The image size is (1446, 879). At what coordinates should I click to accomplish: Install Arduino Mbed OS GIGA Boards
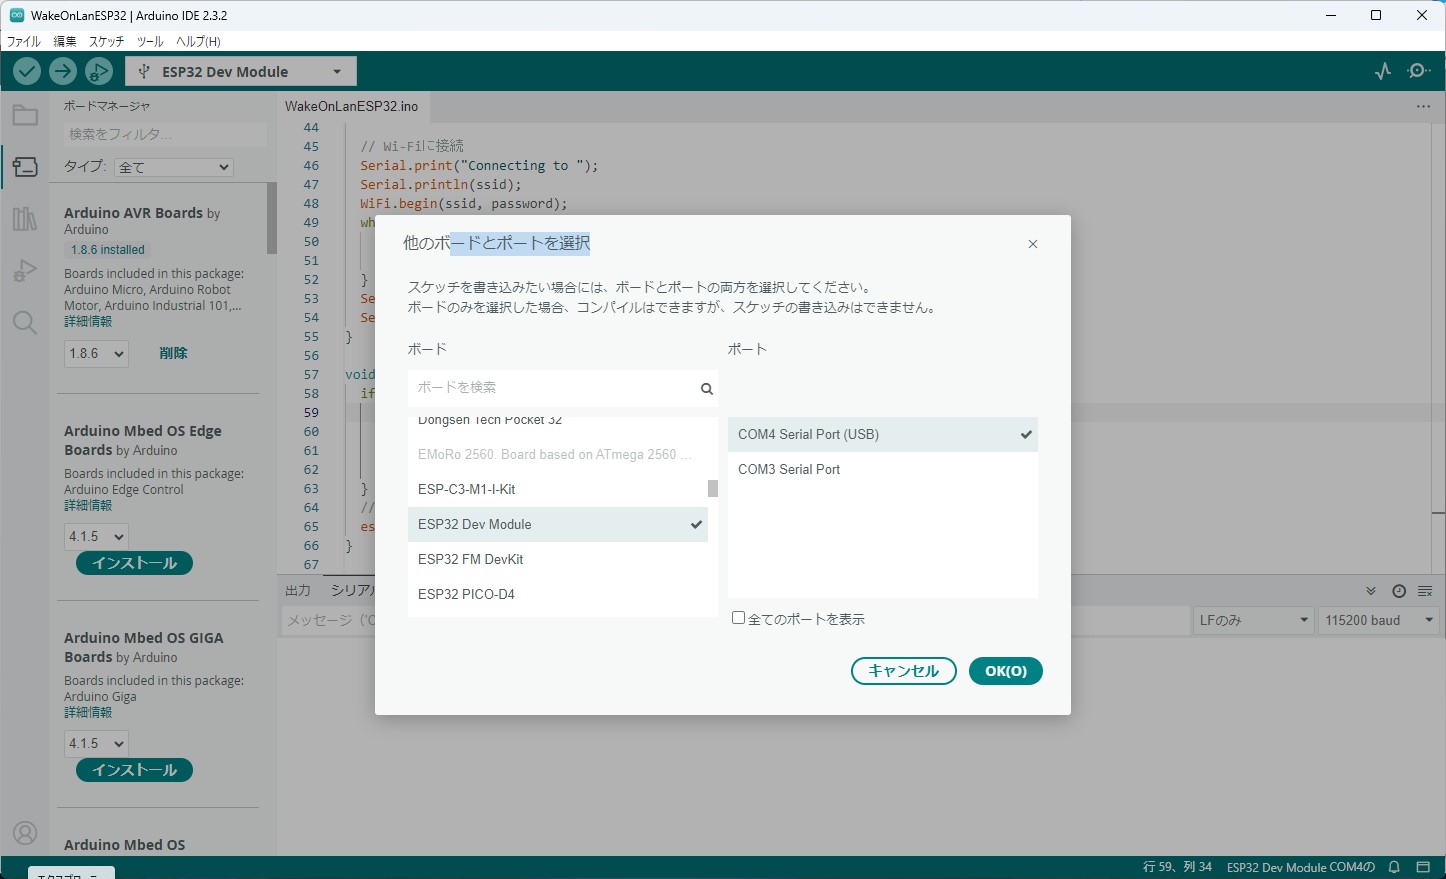(x=134, y=770)
